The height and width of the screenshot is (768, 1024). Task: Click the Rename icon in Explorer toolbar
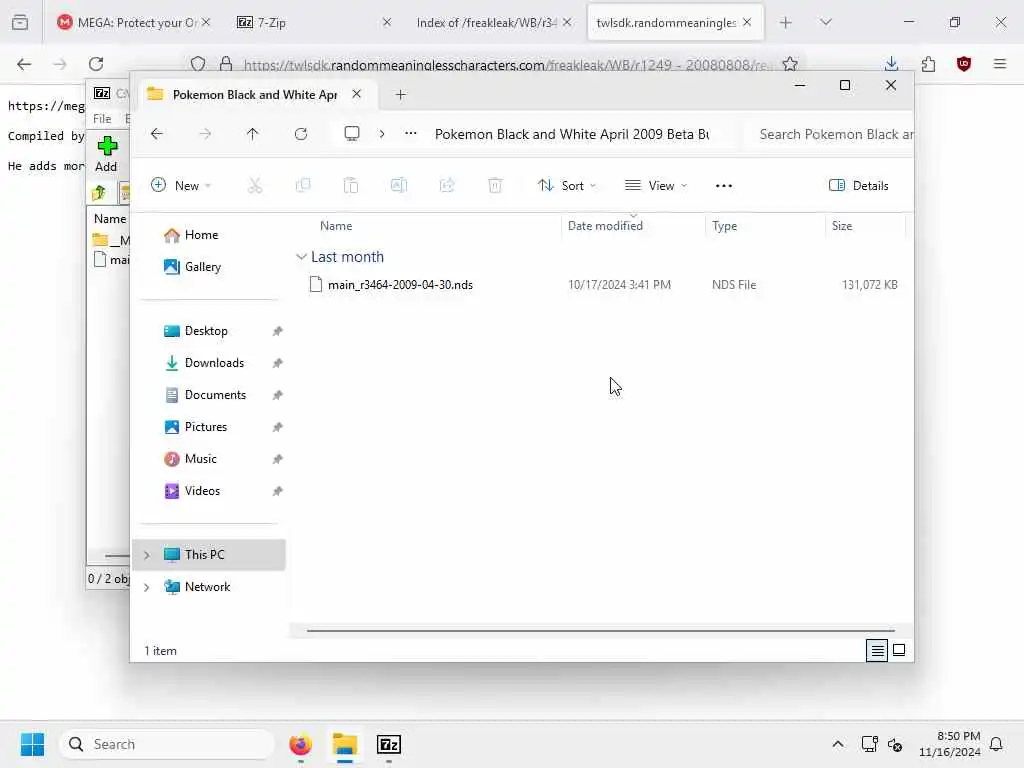399,185
